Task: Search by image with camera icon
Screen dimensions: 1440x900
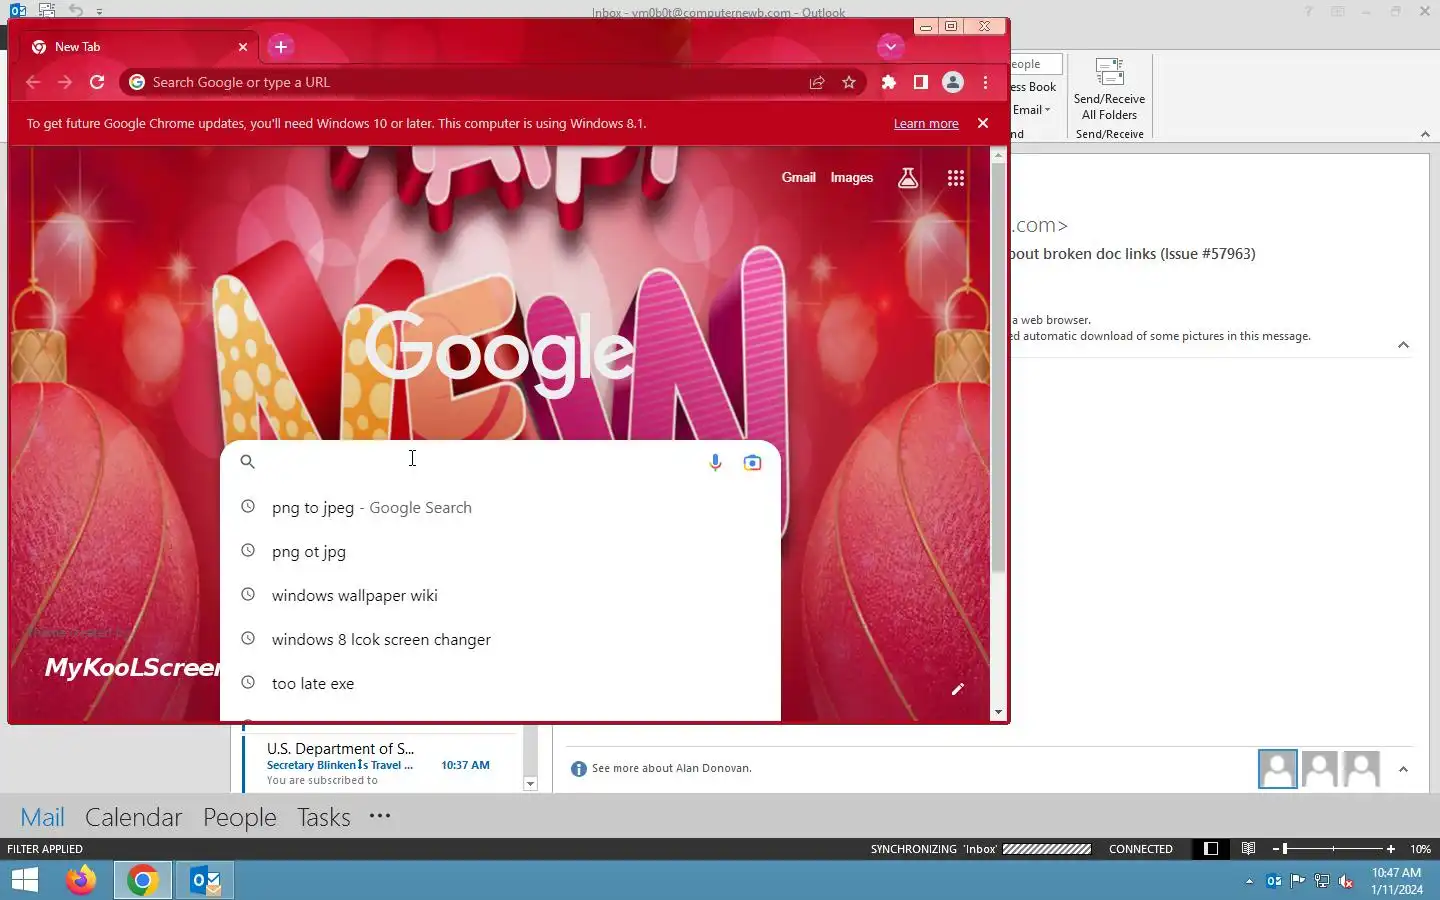Action: (x=752, y=462)
